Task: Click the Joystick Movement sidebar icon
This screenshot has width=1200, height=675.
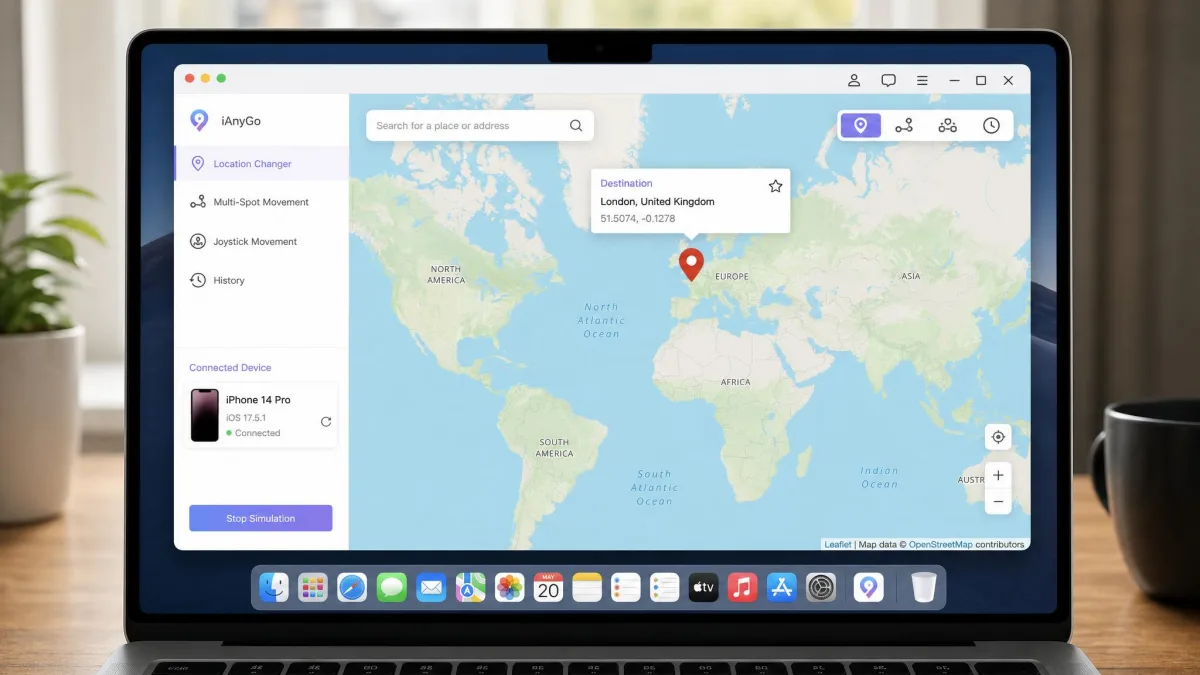Action: coord(198,242)
